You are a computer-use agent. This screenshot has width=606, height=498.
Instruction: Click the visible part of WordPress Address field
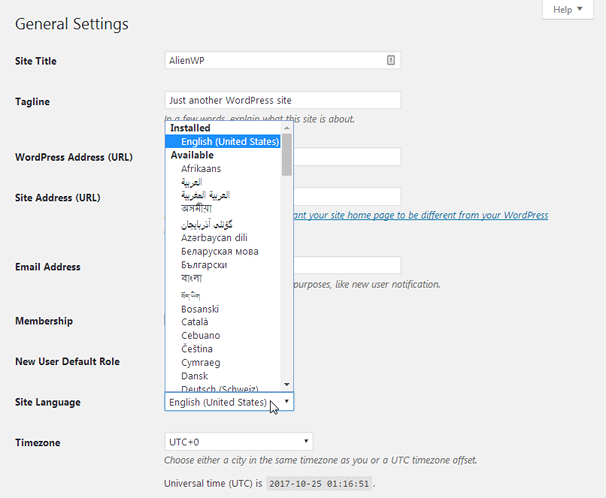pos(347,157)
